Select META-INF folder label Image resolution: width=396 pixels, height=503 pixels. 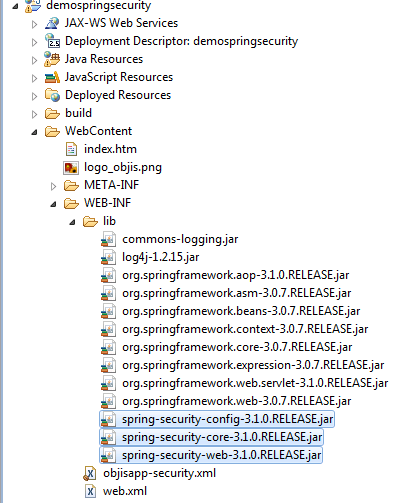(112, 185)
